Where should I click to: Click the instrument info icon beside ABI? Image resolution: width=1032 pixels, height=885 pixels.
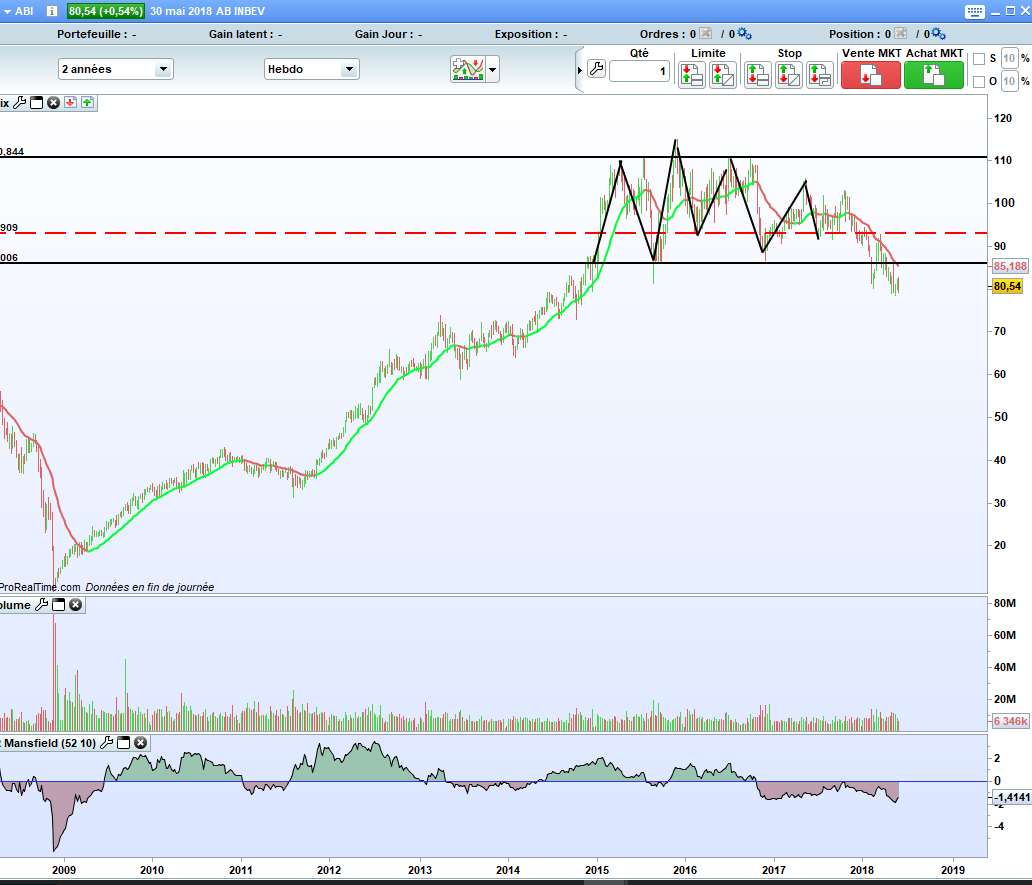pos(52,11)
